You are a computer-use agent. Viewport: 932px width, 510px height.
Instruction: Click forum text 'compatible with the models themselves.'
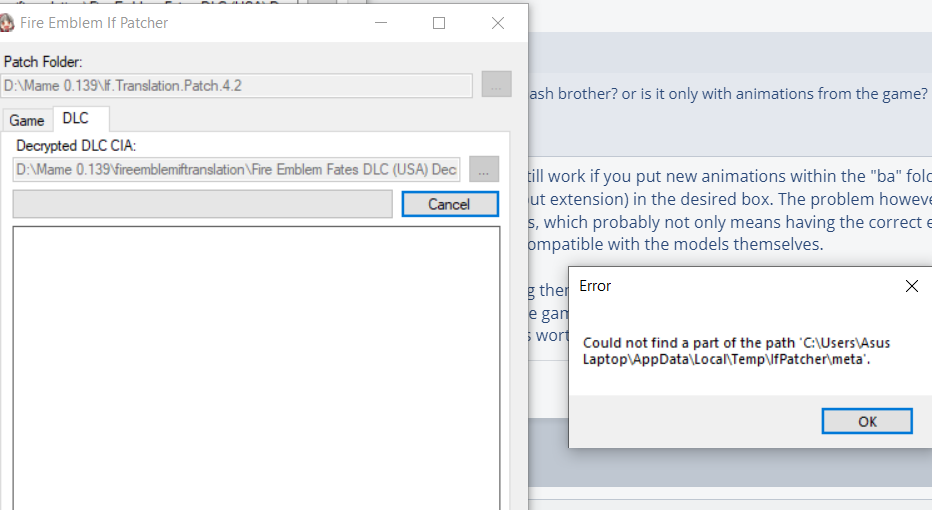pos(676,244)
